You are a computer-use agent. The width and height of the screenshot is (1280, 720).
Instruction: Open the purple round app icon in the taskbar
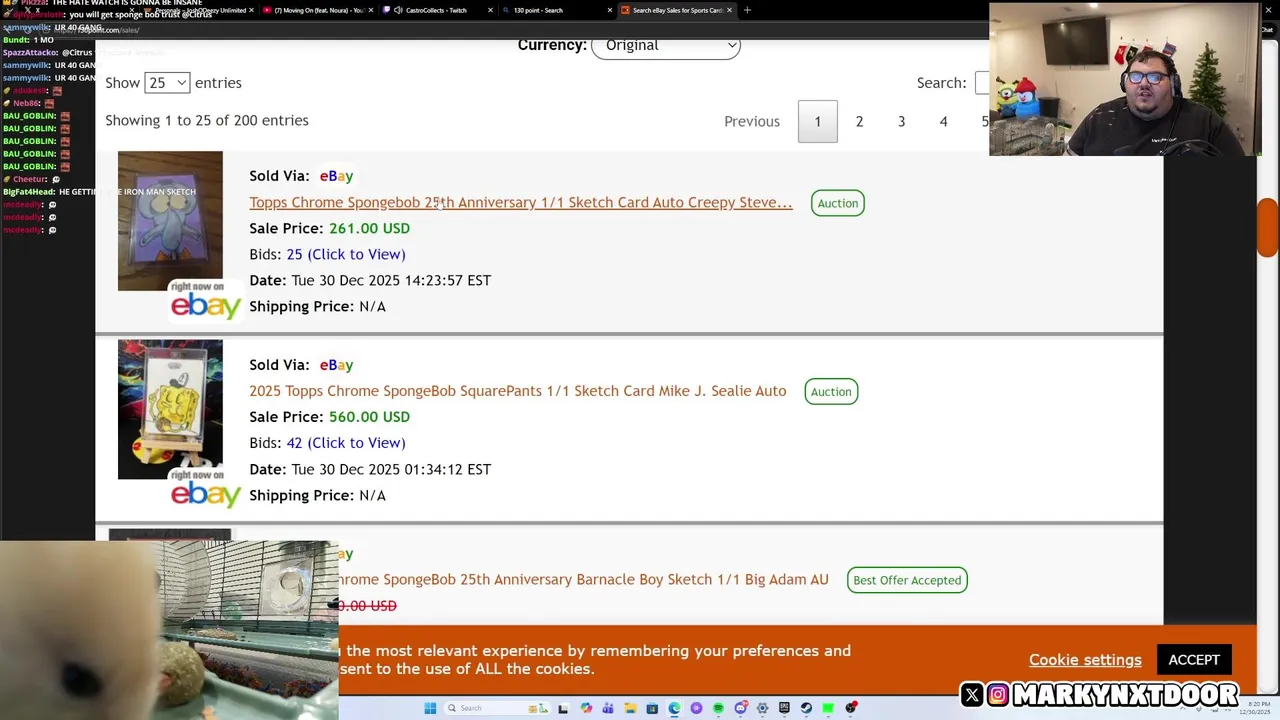point(696,708)
